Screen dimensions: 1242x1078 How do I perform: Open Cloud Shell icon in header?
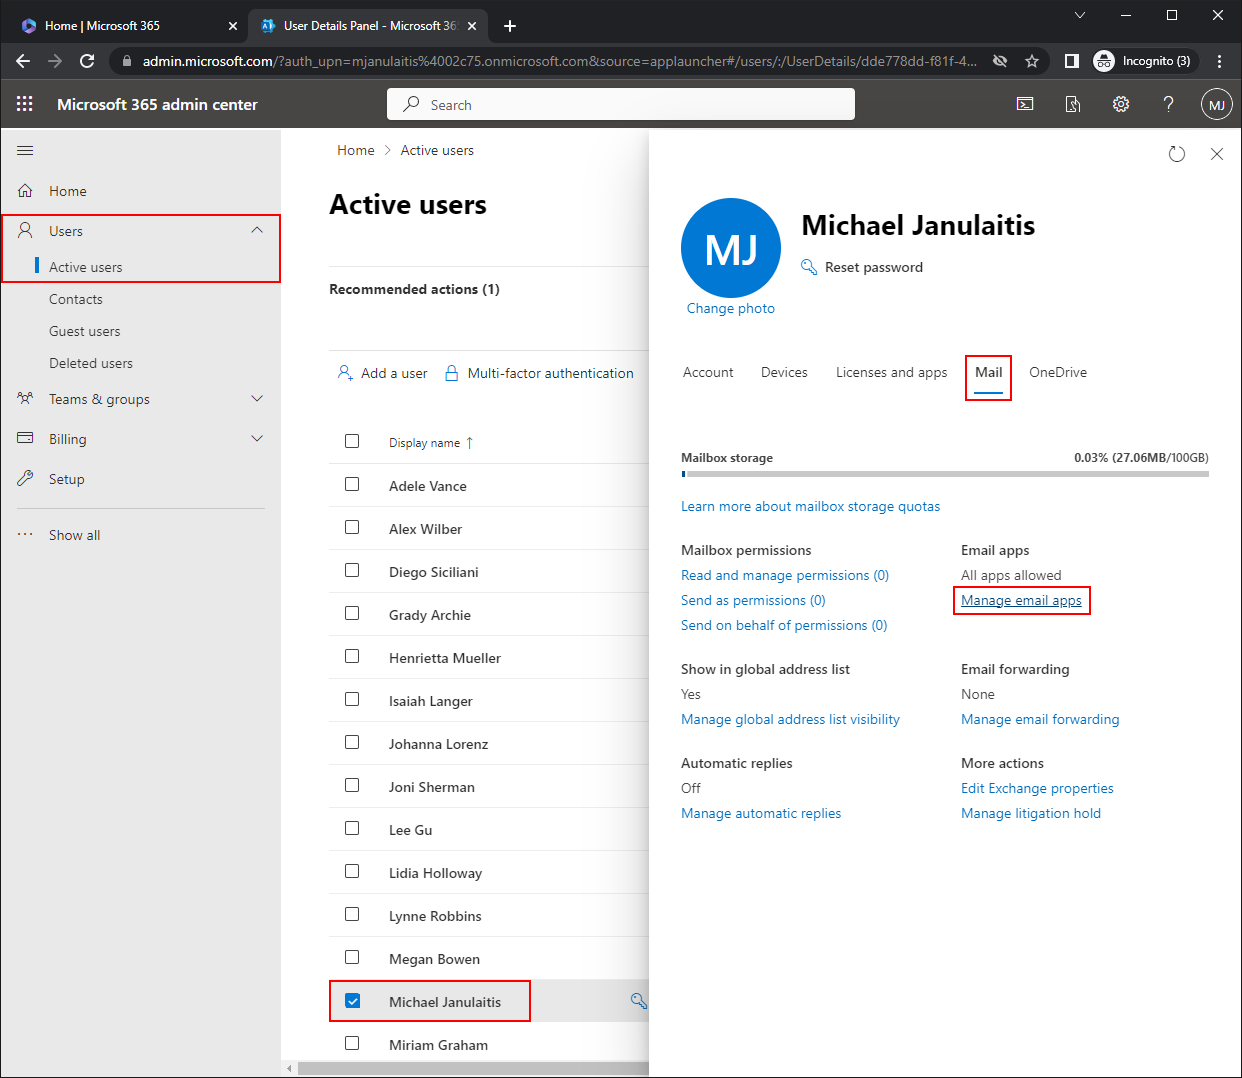pos(1025,104)
